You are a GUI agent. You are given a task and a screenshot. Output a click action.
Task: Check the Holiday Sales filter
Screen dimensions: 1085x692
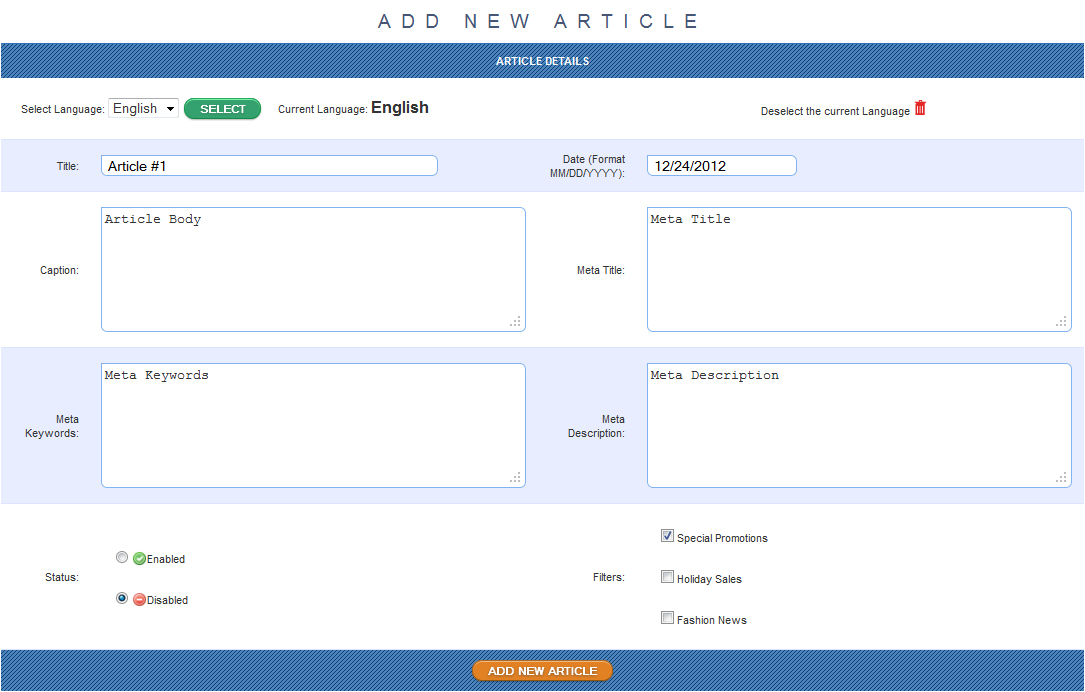tap(667, 577)
